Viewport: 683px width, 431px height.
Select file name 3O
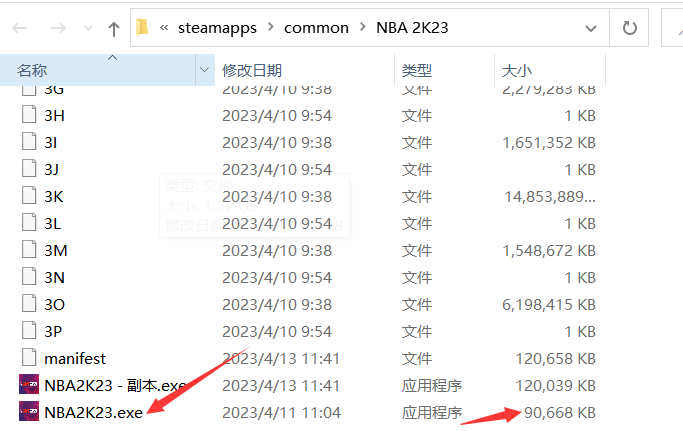click(x=54, y=305)
